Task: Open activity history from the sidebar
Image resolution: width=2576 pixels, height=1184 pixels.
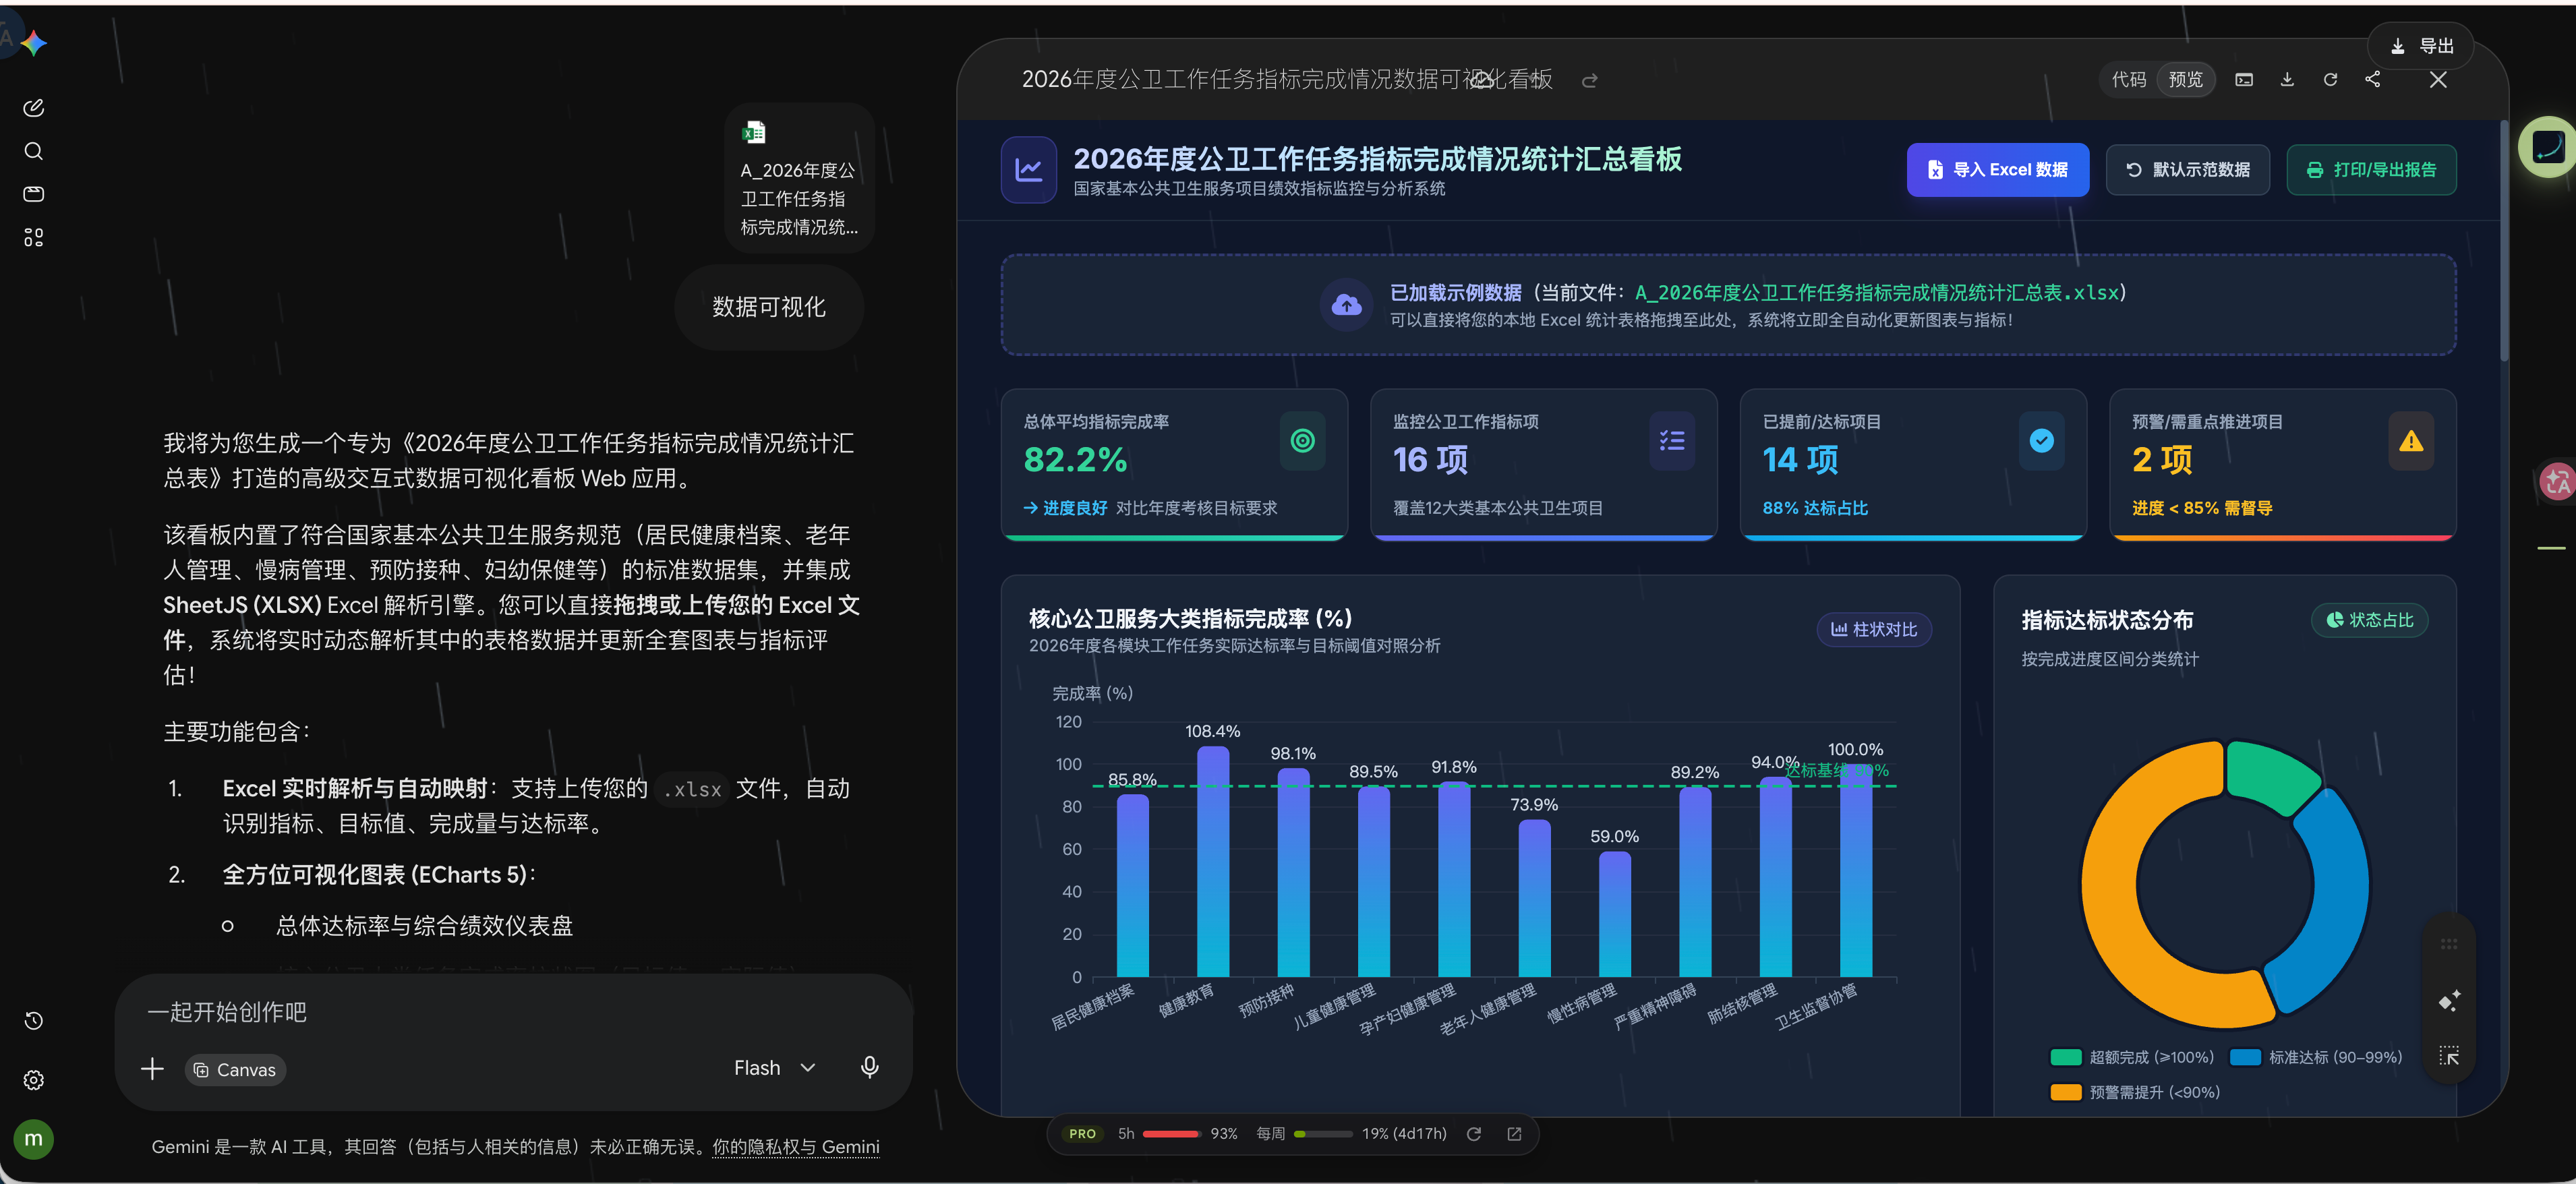Action: point(34,1021)
